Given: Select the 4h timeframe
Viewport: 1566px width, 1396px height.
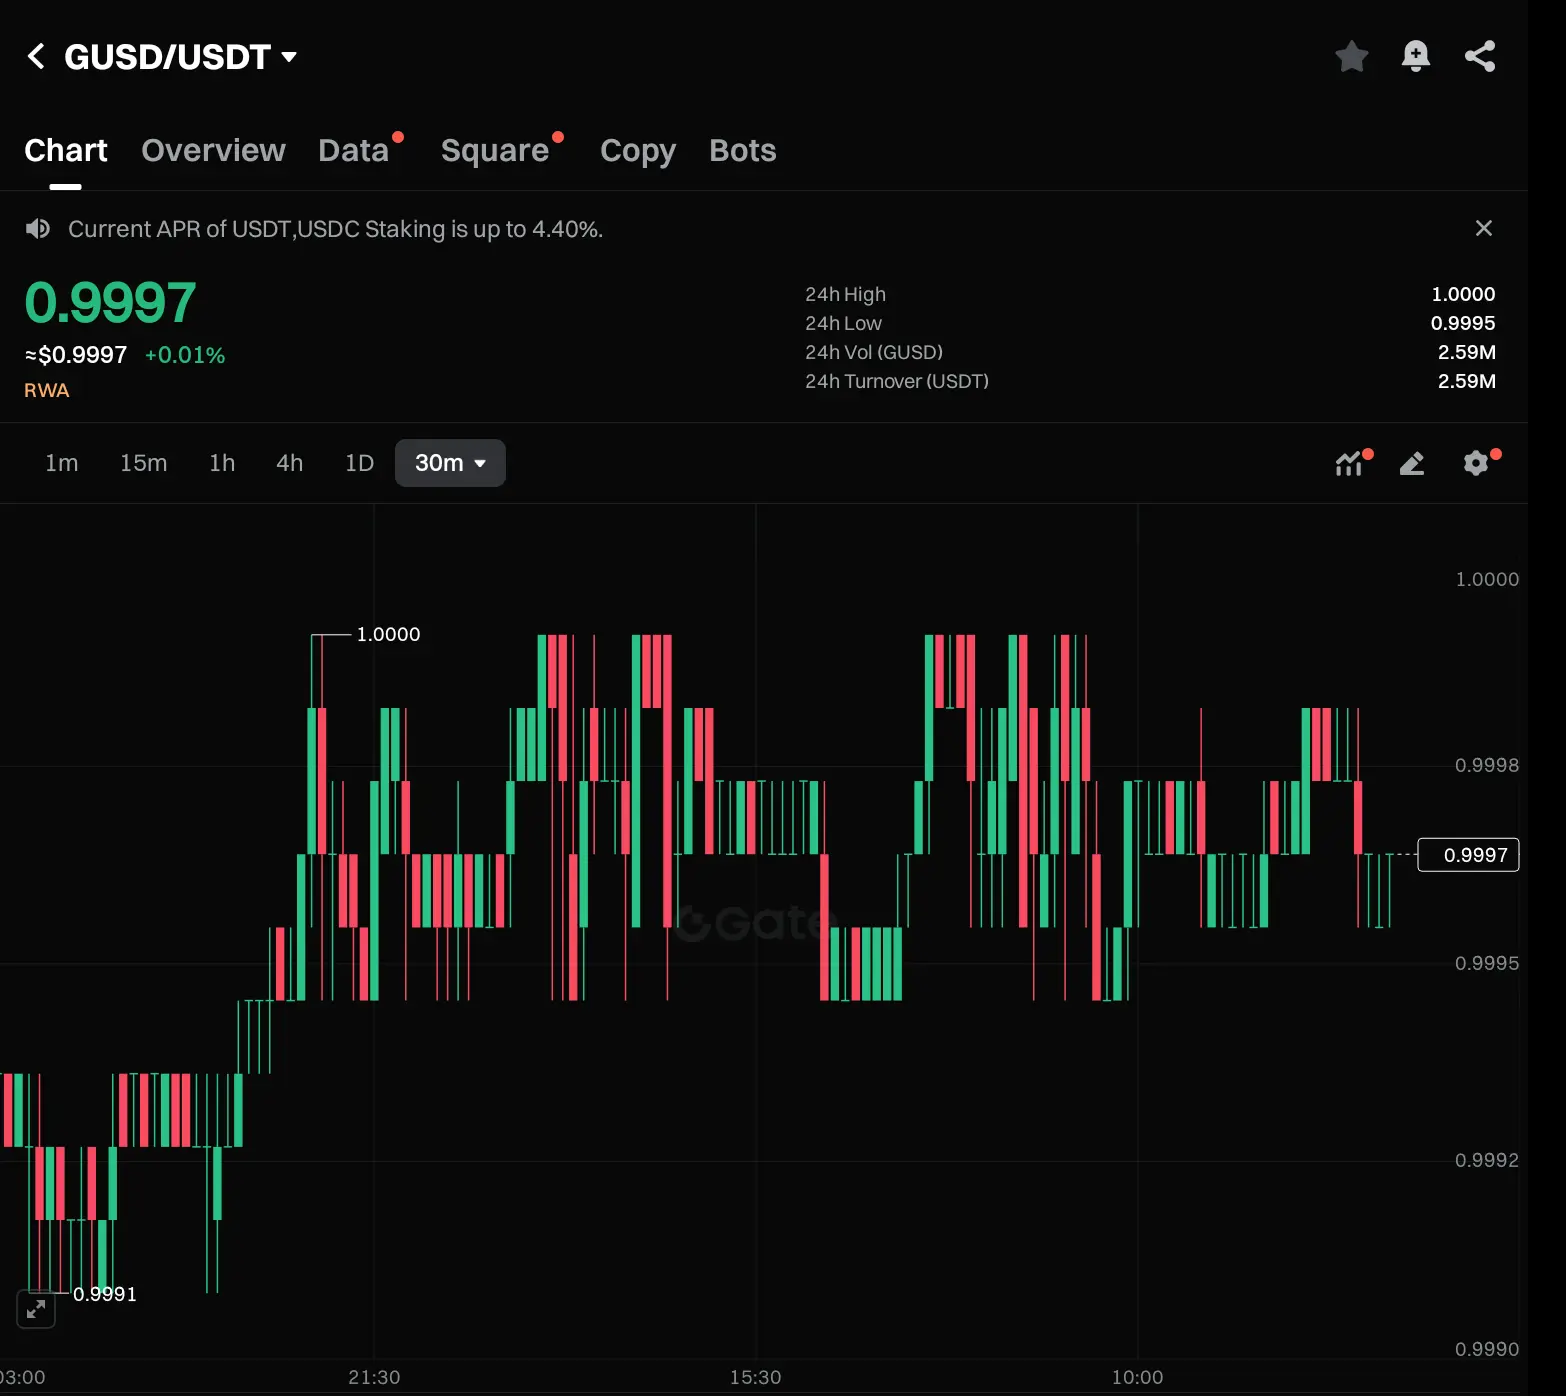Looking at the screenshot, I should [290, 463].
